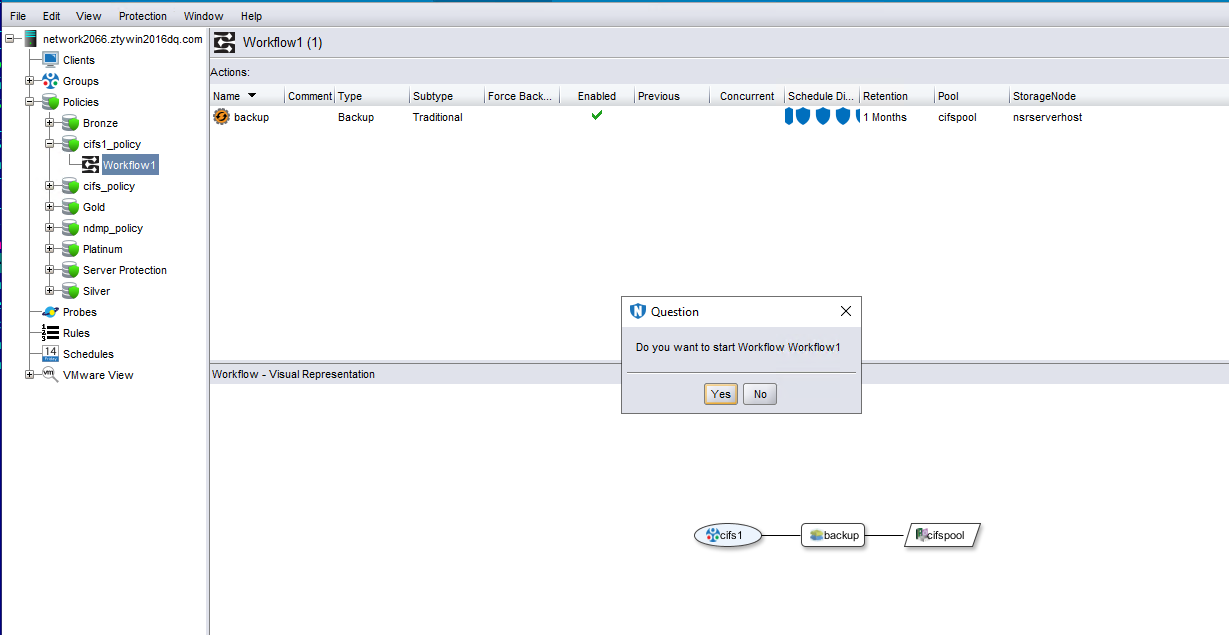Image resolution: width=1229 pixels, height=635 pixels.
Task: Click the Server Protection policy icon
Action: coord(70,270)
